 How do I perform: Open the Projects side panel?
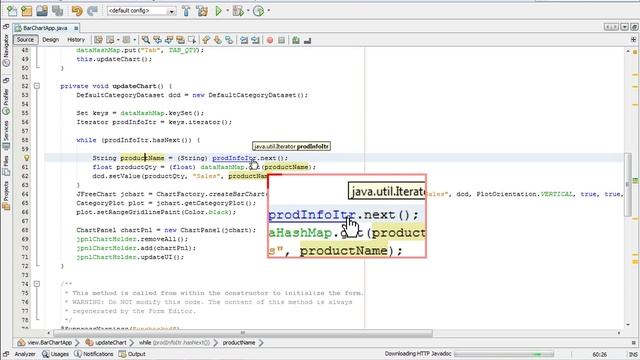6,196
